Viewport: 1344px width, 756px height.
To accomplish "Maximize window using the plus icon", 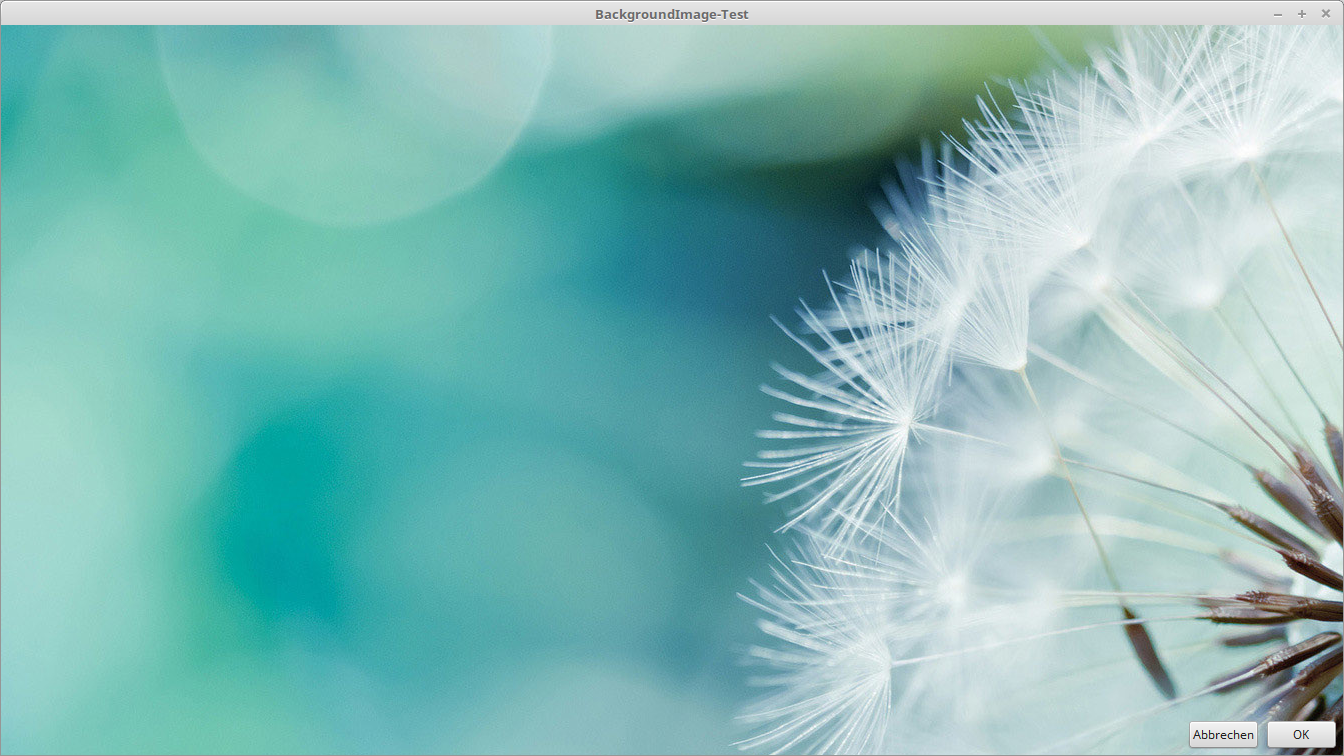I will coord(1302,14).
